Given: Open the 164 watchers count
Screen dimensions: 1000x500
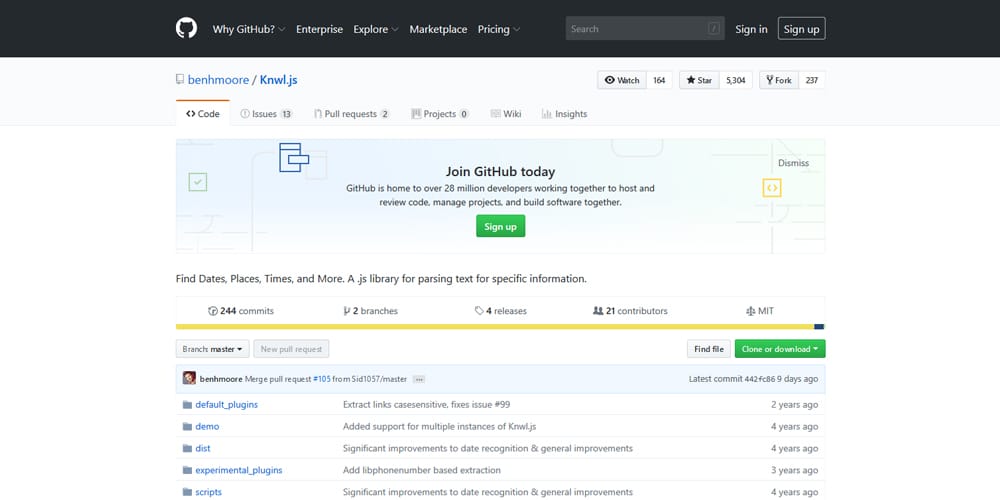Looking at the screenshot, I should click(x=659, y=80).
